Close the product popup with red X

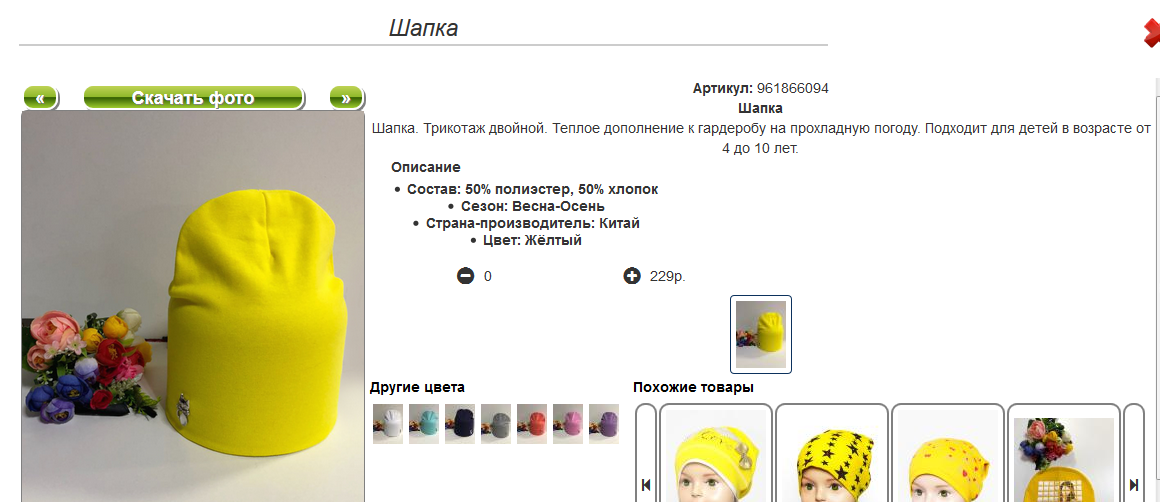[x=1151, y=33]
